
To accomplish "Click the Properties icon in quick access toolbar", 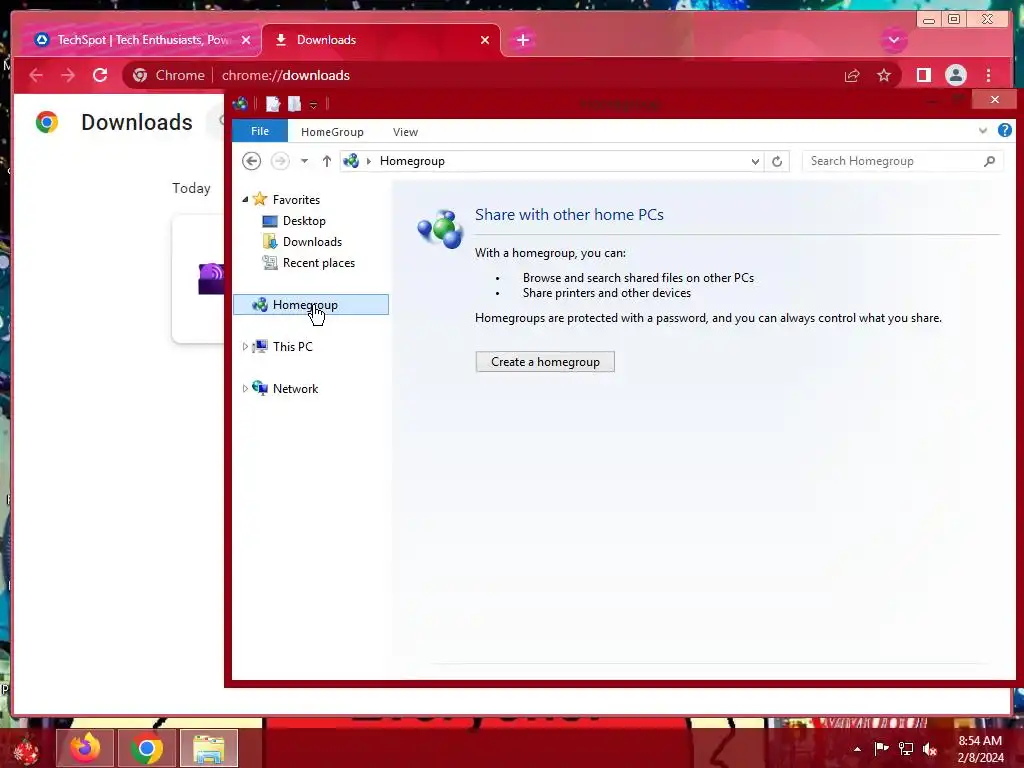I will point(273,104).
